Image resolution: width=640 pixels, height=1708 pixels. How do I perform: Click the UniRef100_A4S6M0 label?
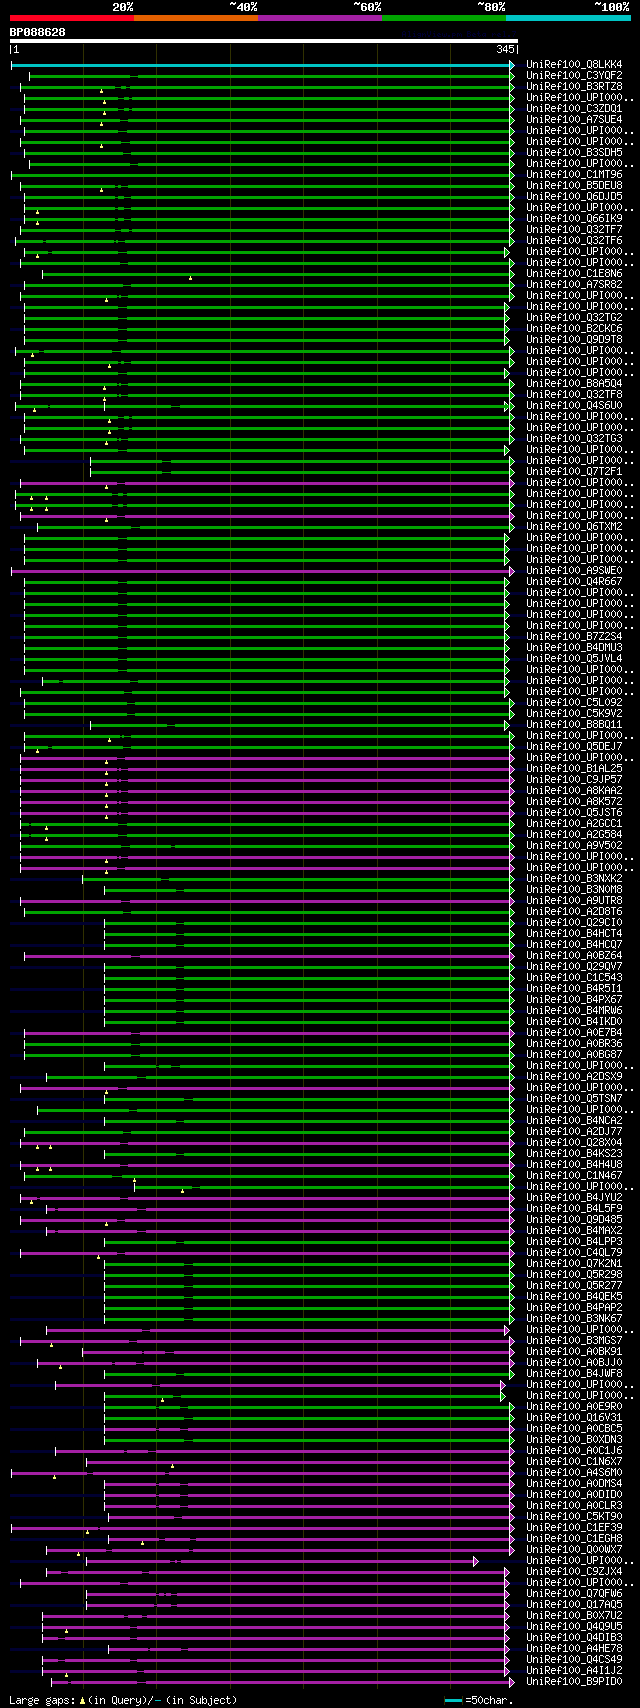(x=574, y=1473)
